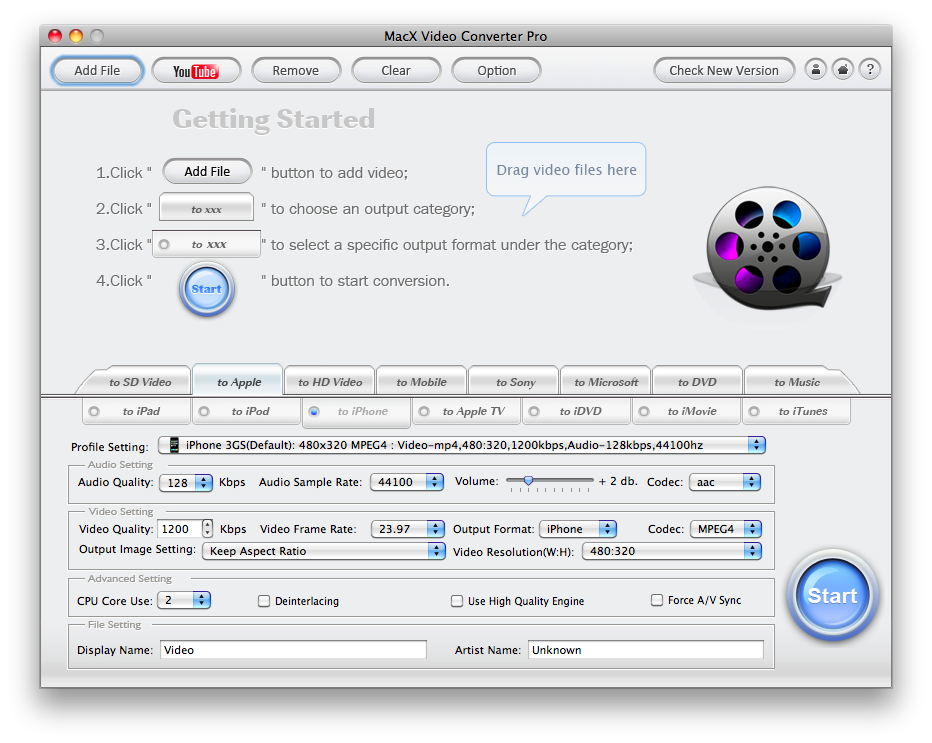The width and height of the screenshot is (932, 743).
Task: Open the user registration icon
Action: click(x=816, y=70)
